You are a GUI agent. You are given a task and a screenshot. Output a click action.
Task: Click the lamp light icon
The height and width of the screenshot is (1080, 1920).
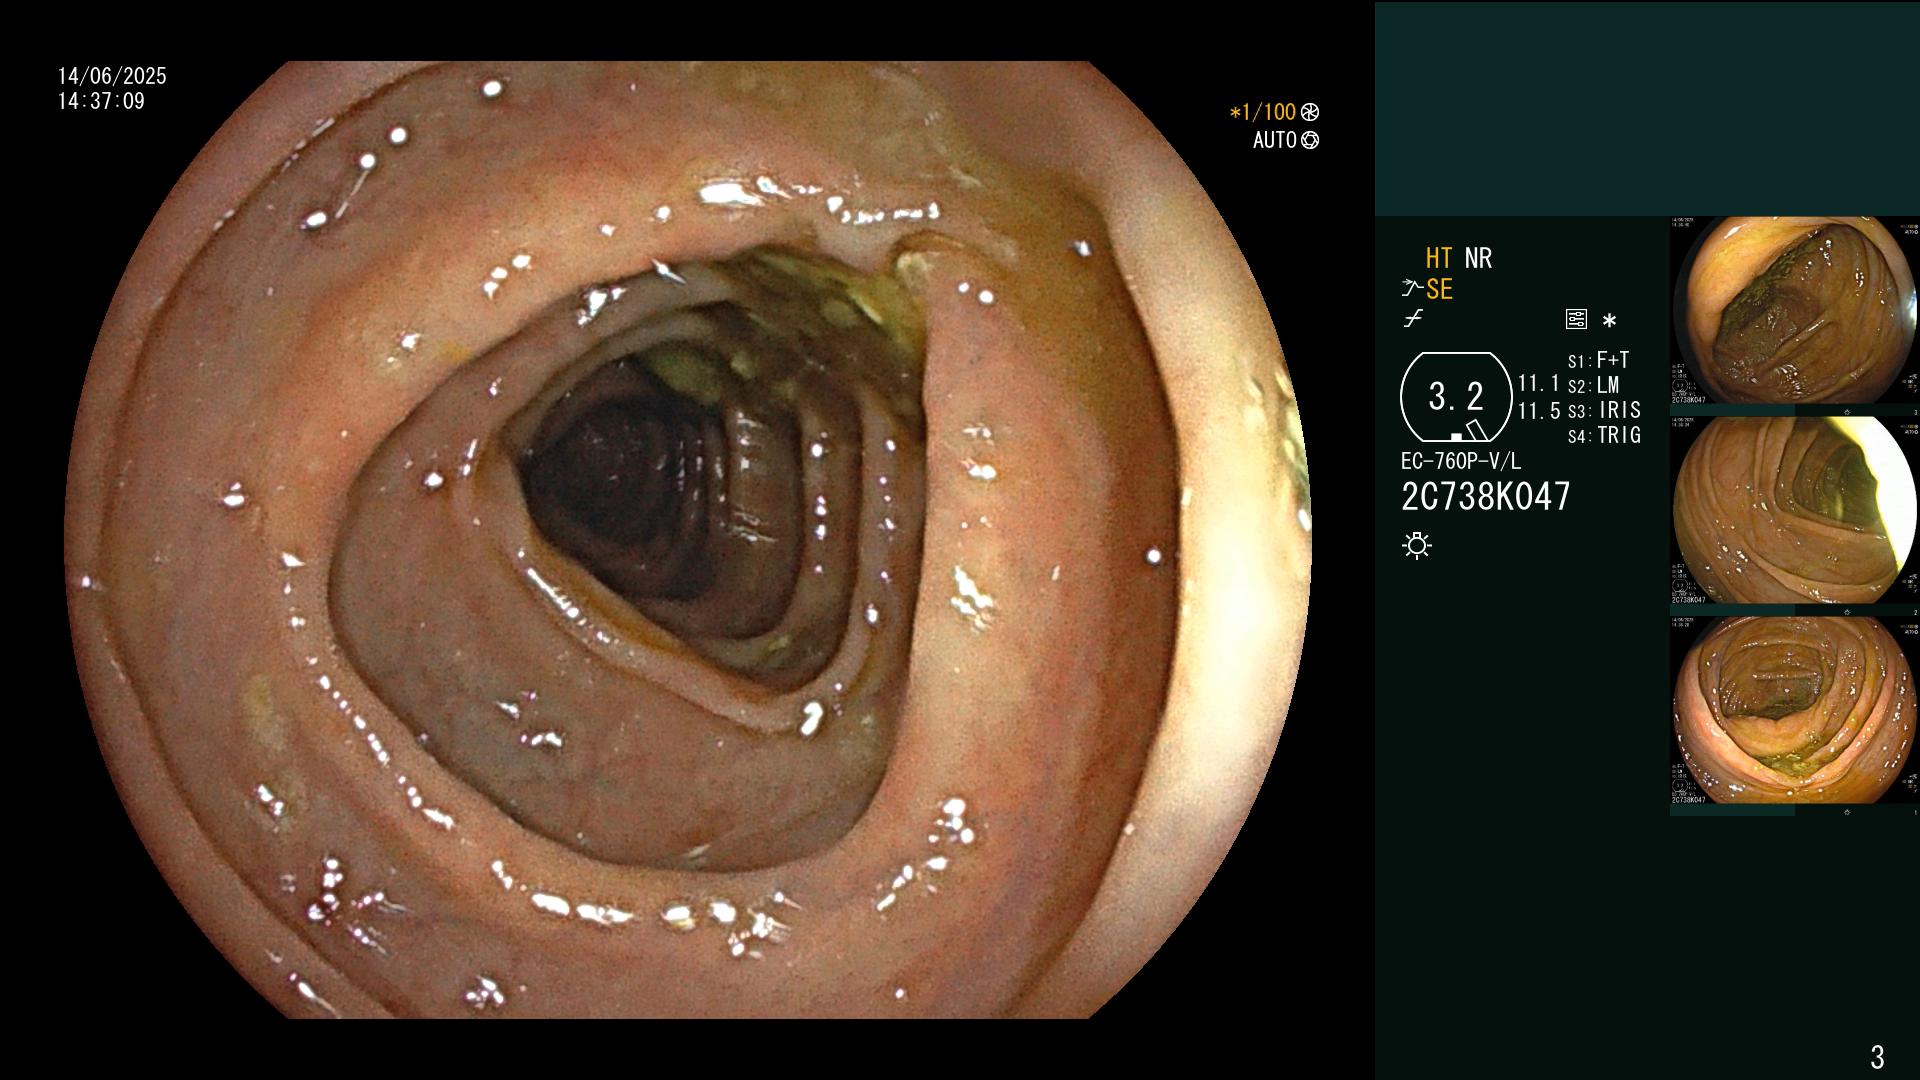(x=1417, y=546)
